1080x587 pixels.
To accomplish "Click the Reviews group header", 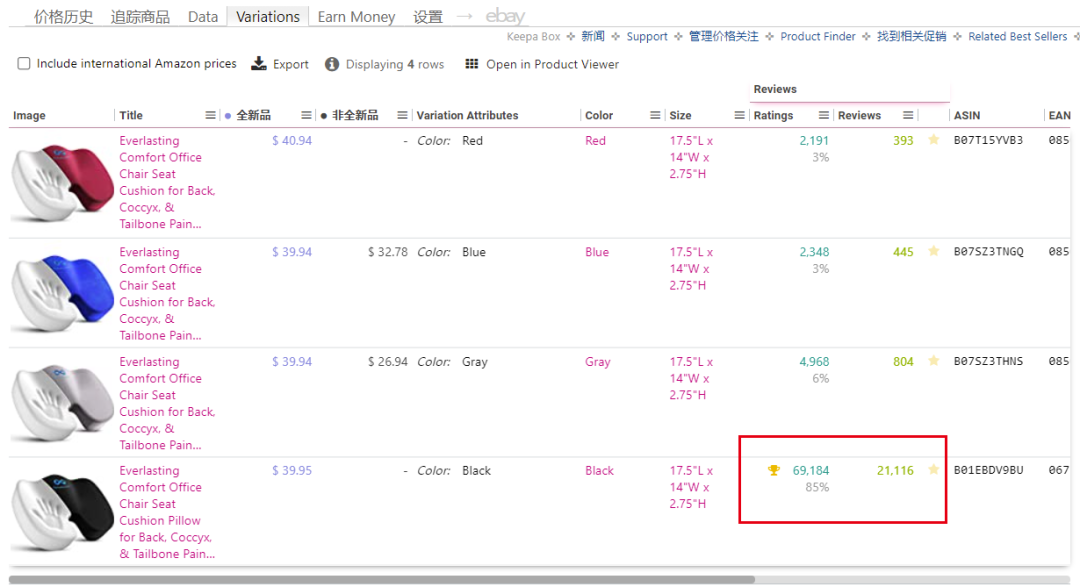I will (x=775, y=90).
